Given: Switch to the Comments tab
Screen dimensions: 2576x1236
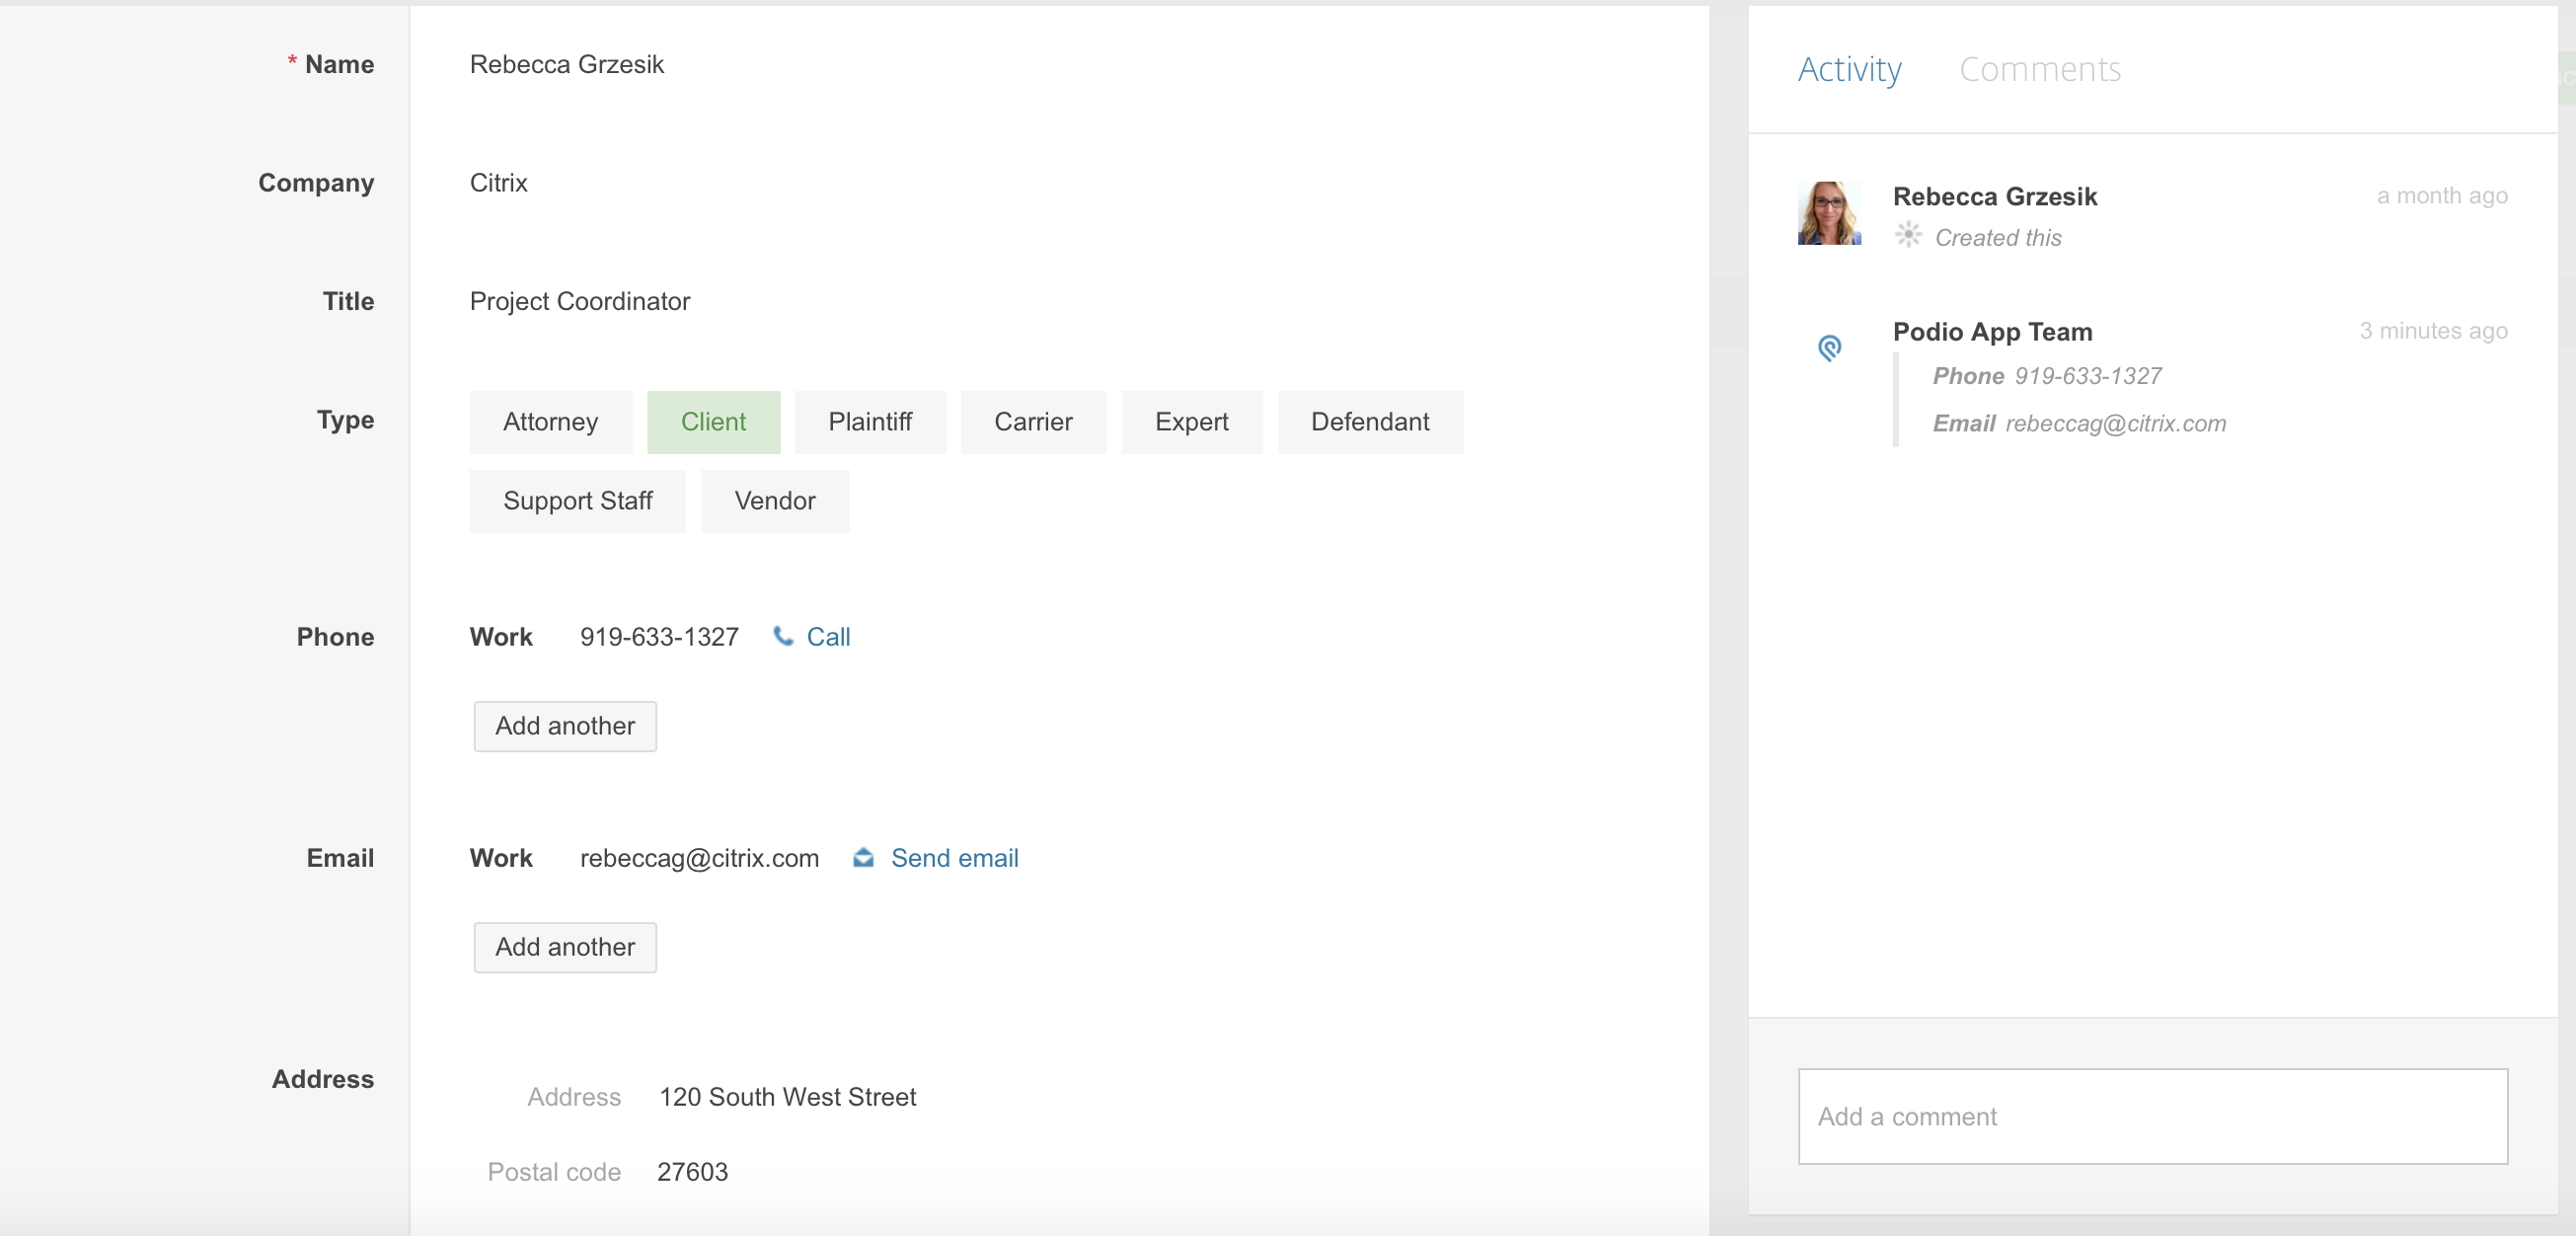Looking at the screenshot, I should pyautogui.click(x=2039, y=69).
